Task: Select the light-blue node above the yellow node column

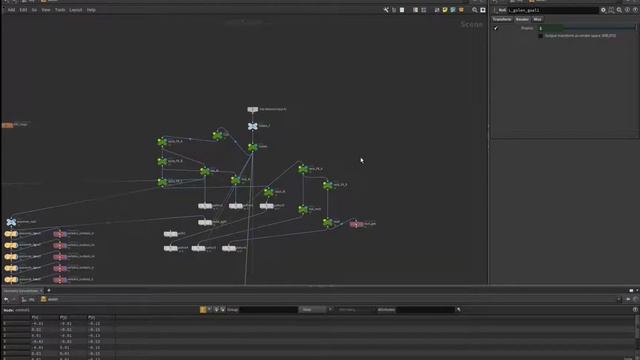Action: pos(11,222)
